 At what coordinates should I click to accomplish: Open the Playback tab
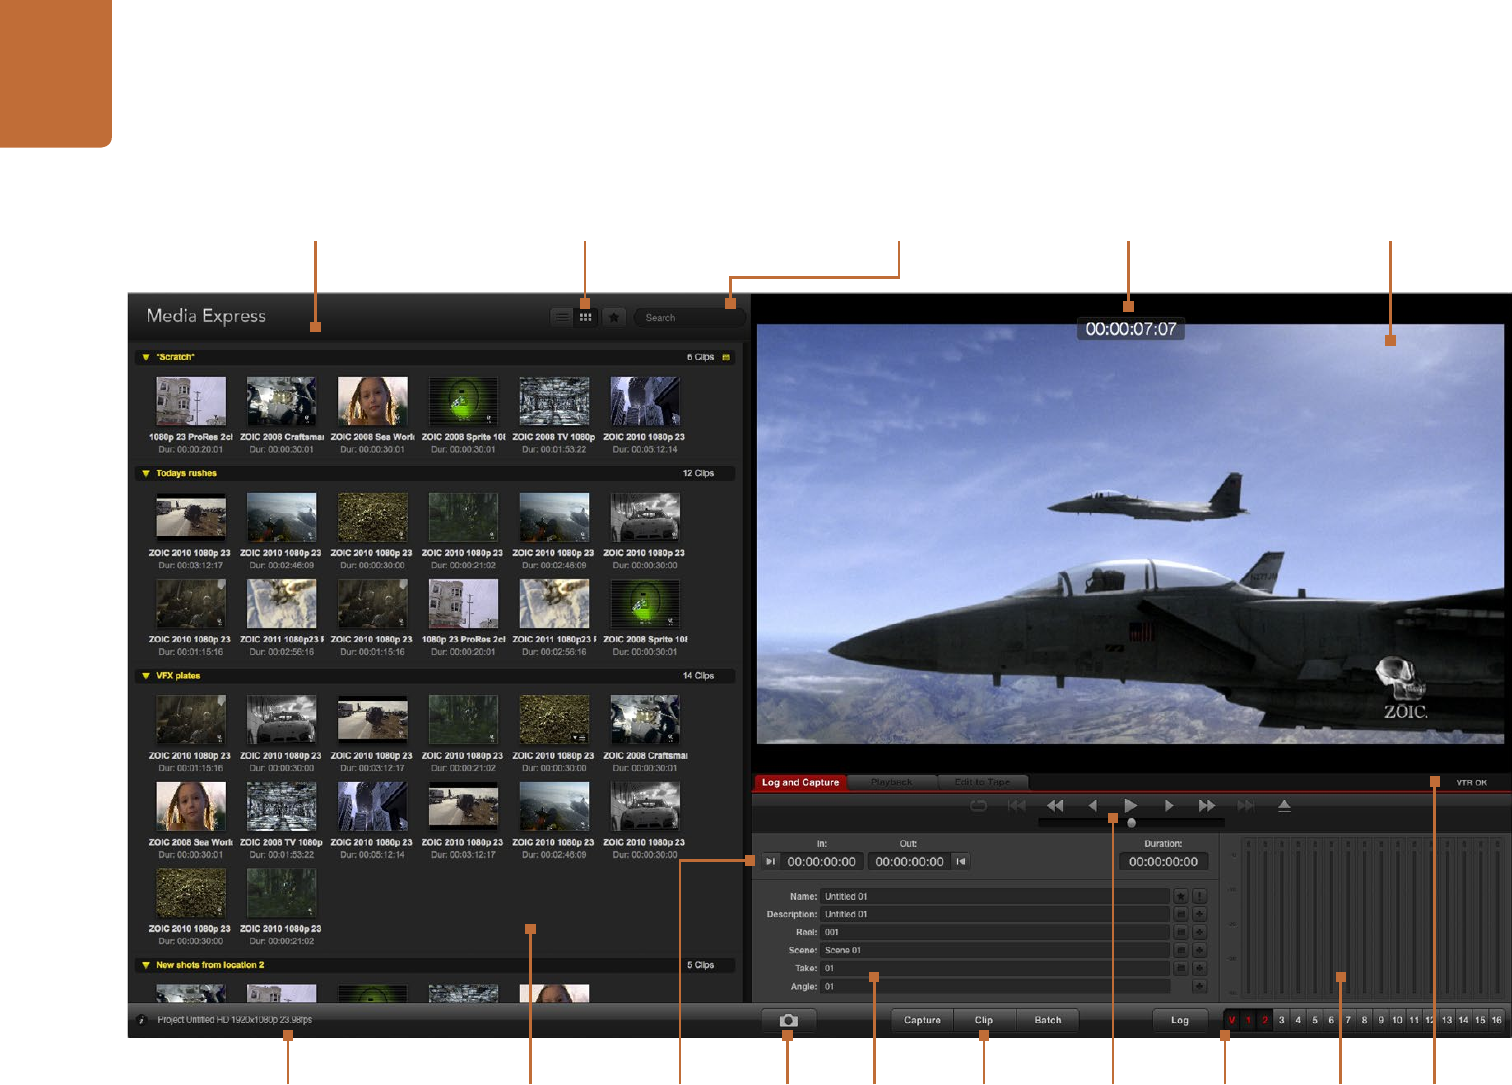[892, 783]
